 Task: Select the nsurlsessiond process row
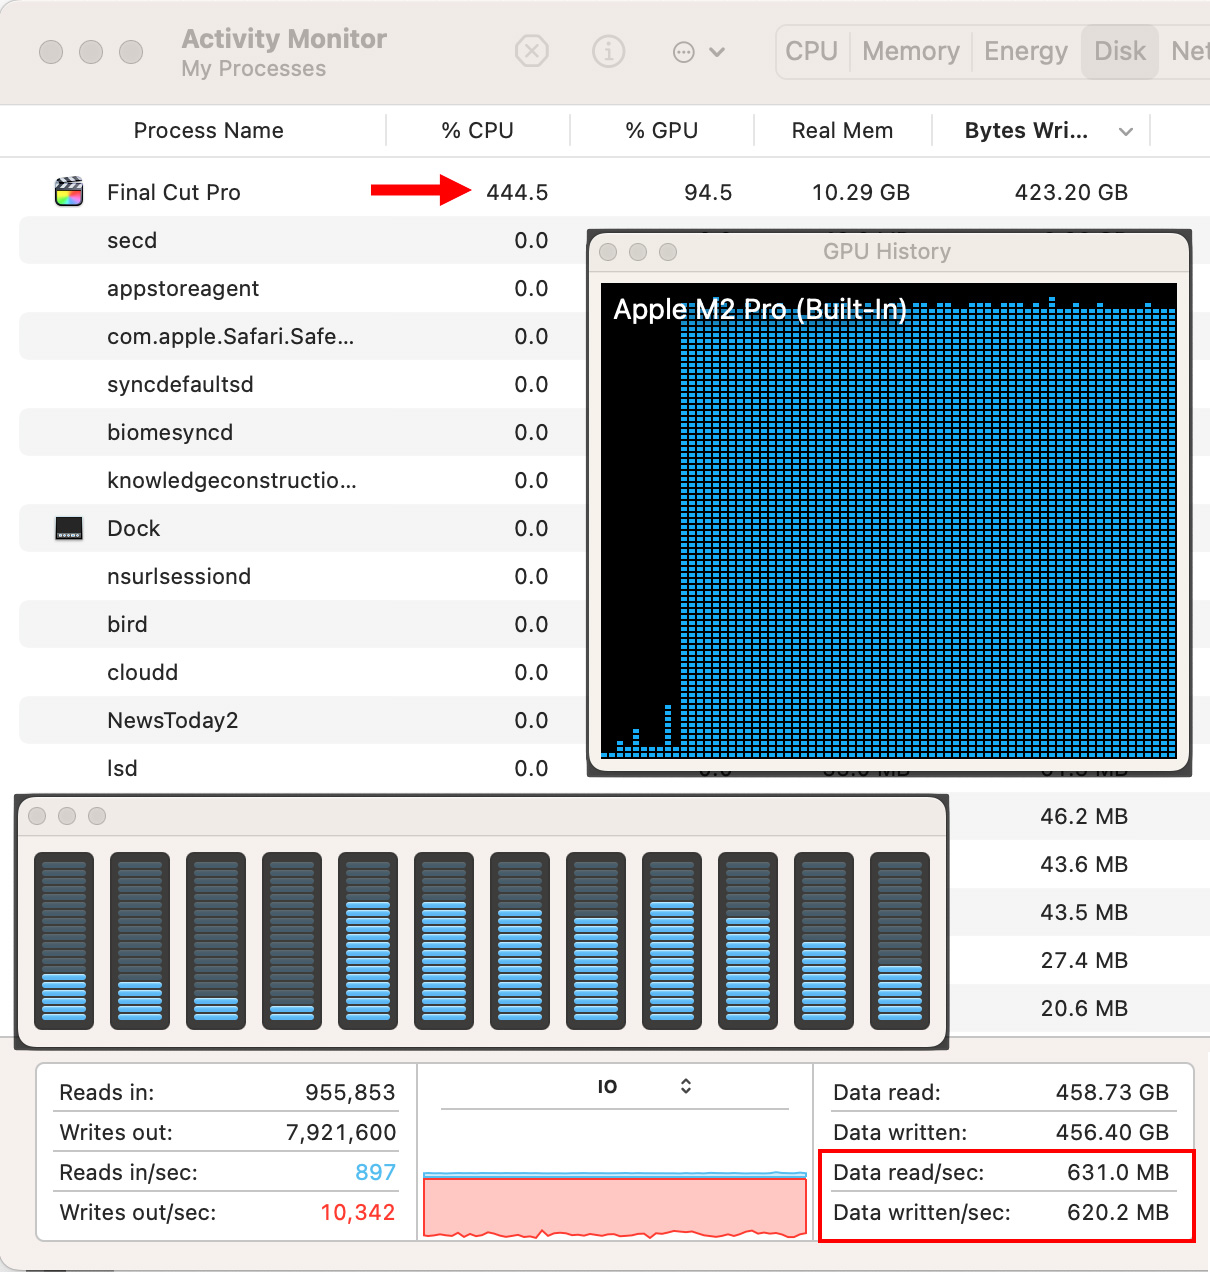point(302,576)
